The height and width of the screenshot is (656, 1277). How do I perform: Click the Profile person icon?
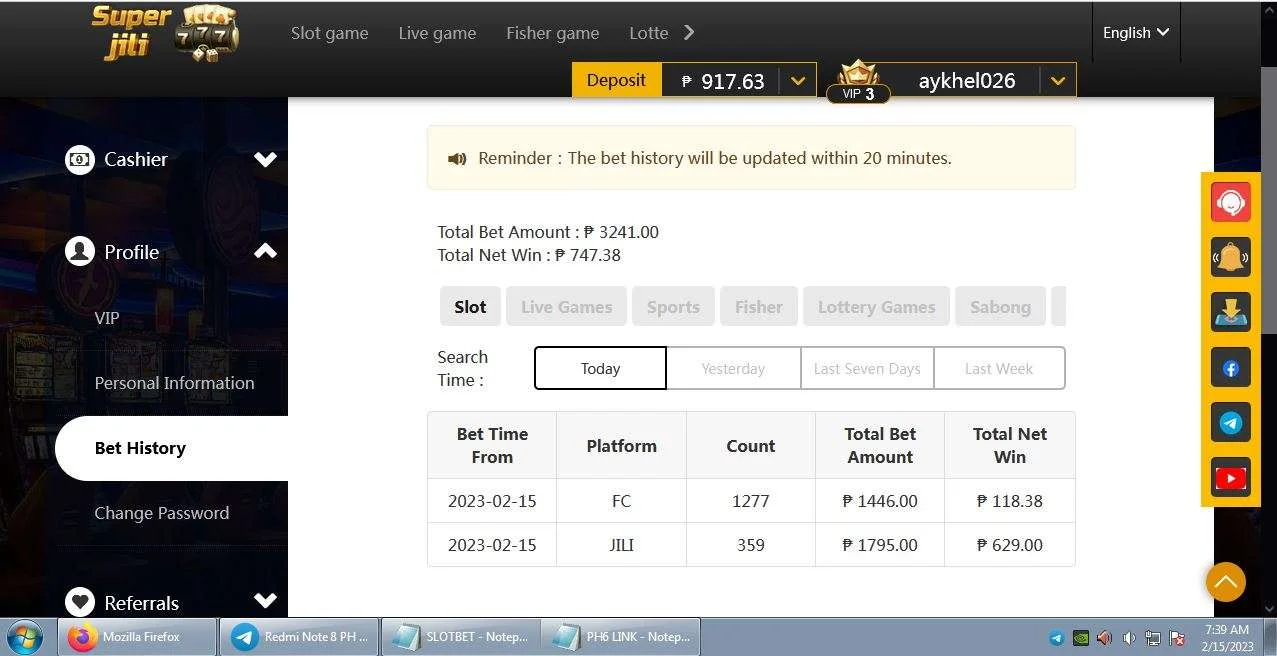80,251
